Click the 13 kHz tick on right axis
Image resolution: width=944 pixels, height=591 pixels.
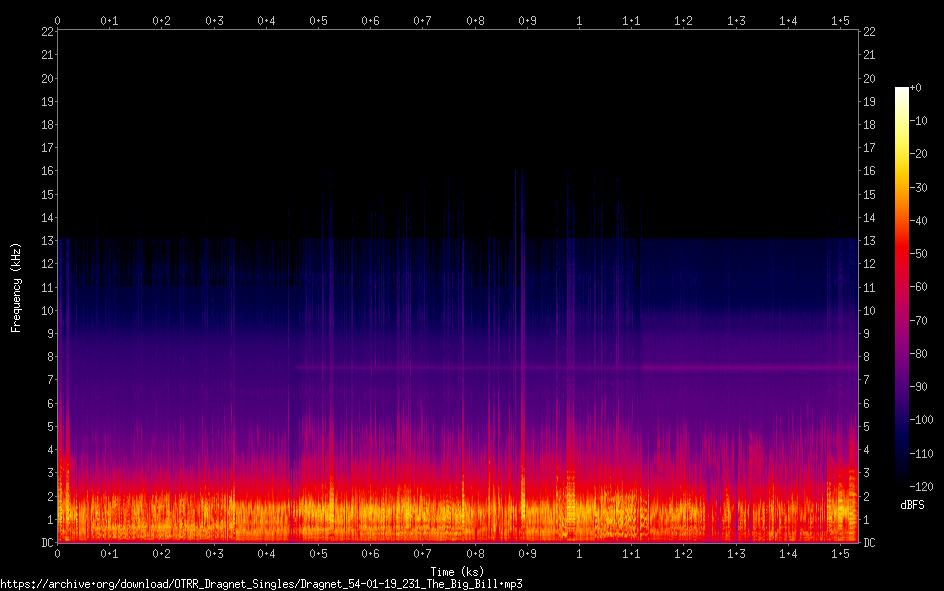pos(869,241)
